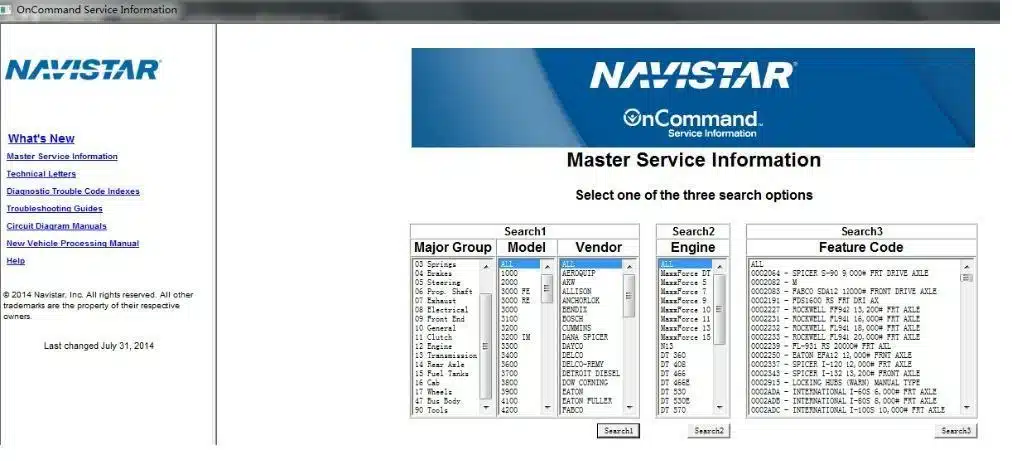Choose MaxxForce 13 in the Engine list
The height and width of the screenshot is (461, 1012).
(685, 329)
